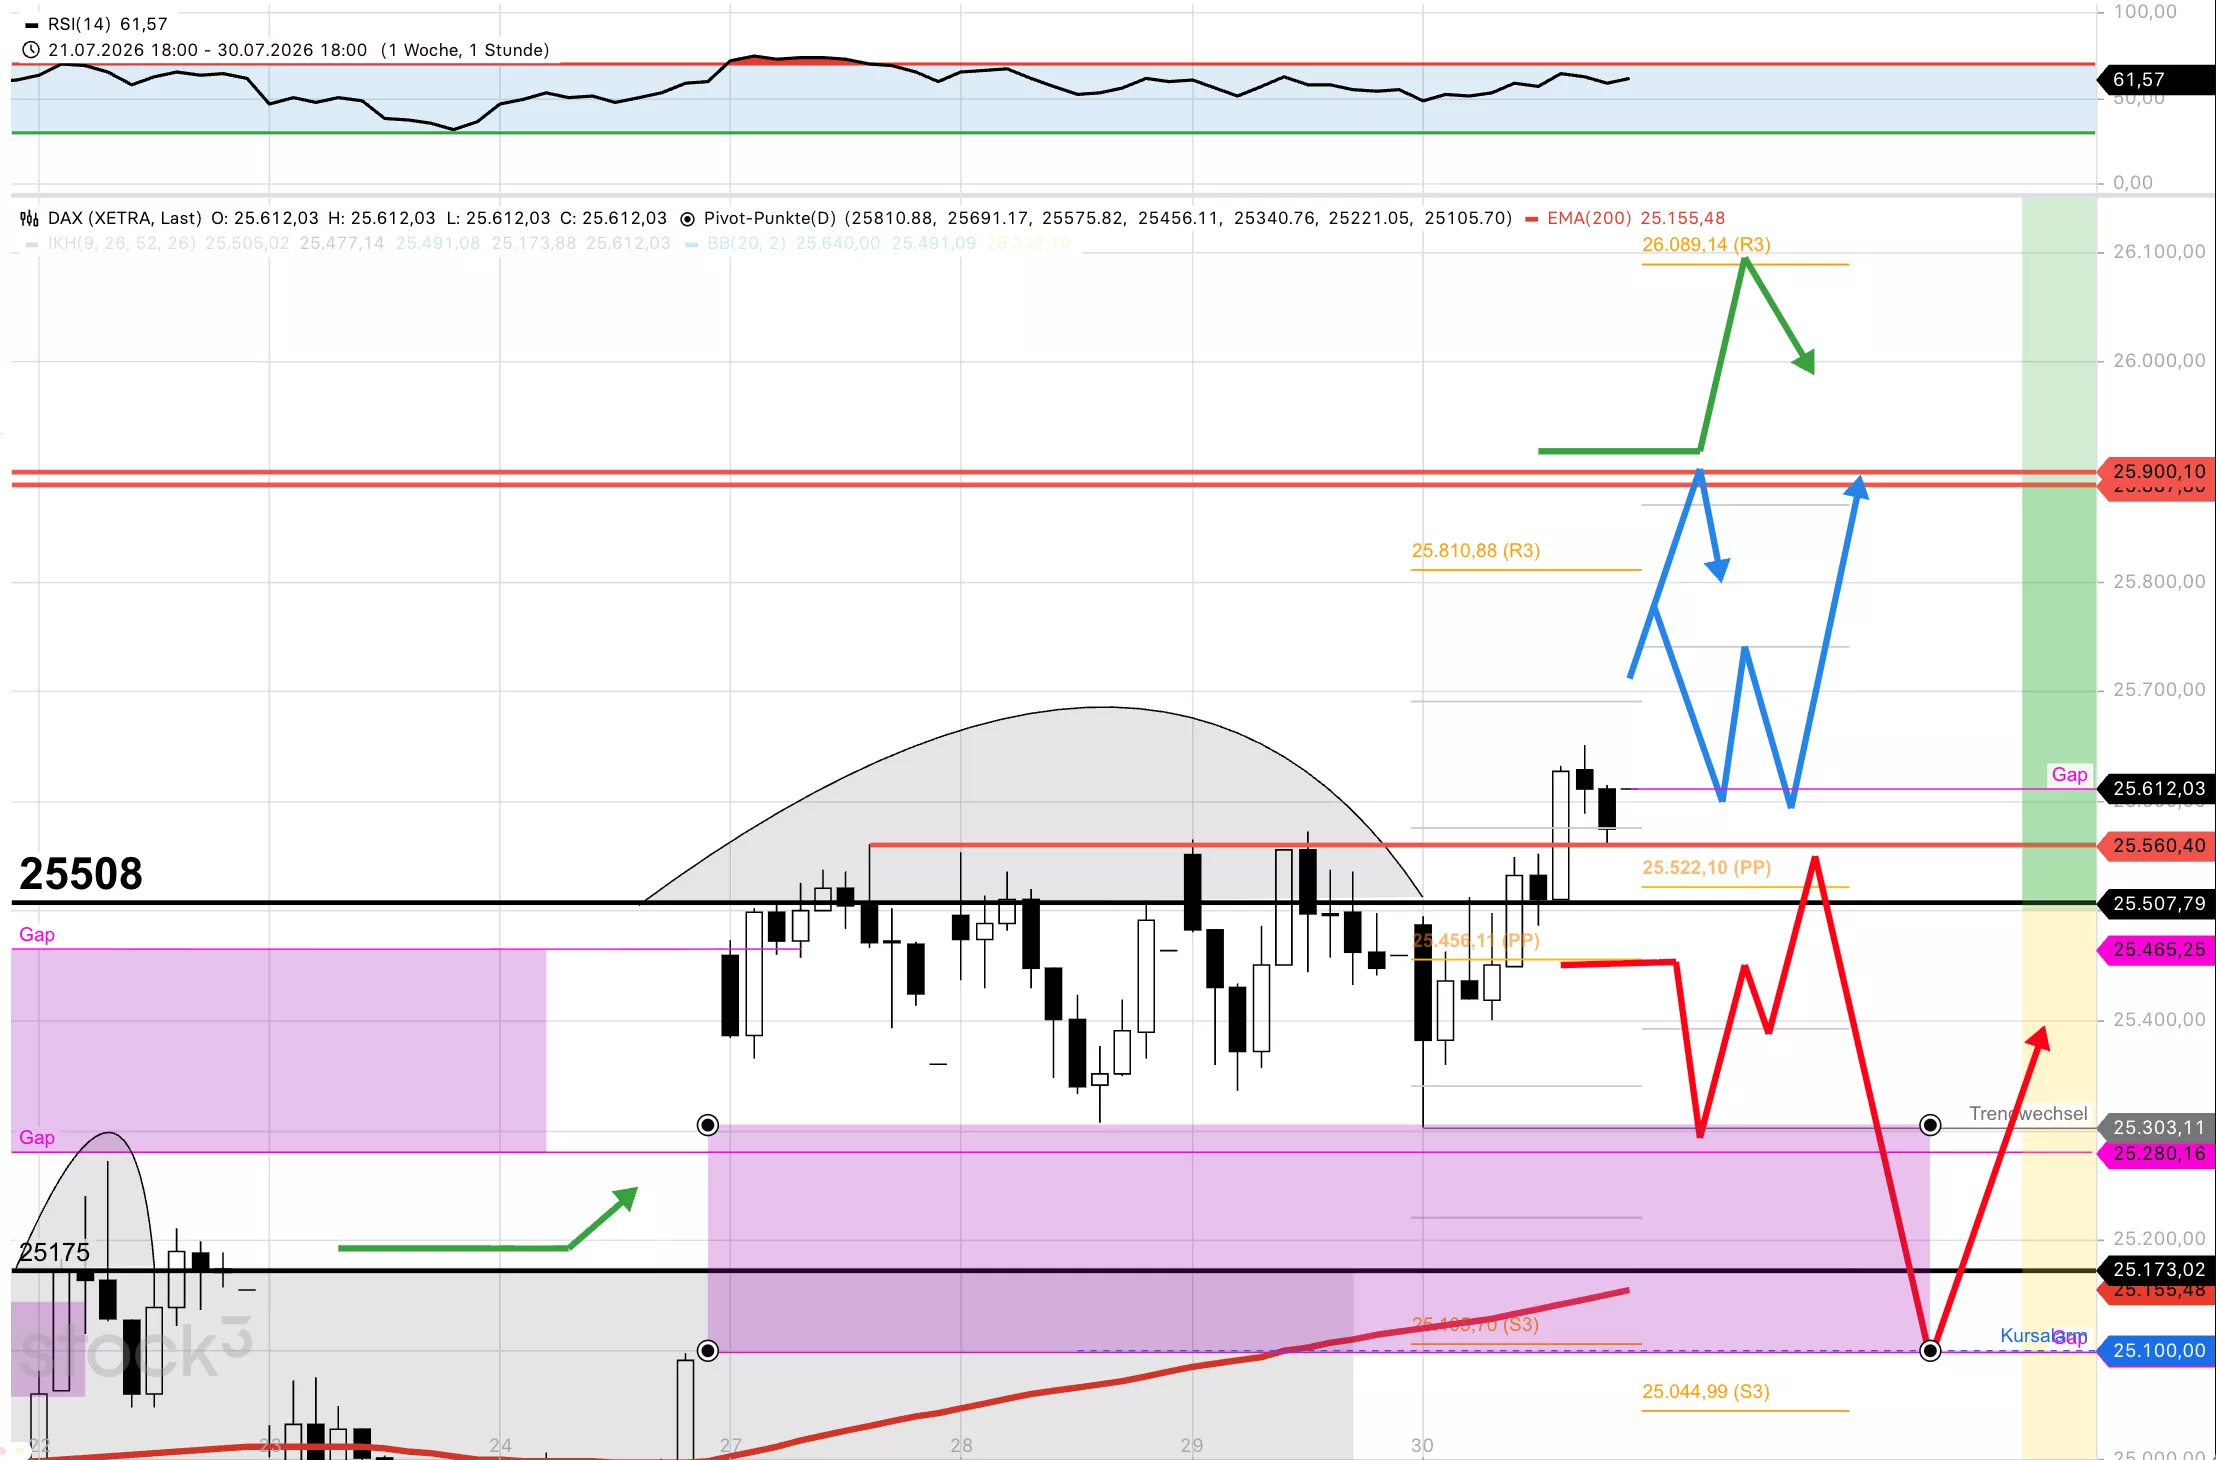The width and height of the screenshot is (2216, 1460).
Task: Select the purple rectangle's top-left corner handle
Action: pyautogui.click(x=708, y=1125)
